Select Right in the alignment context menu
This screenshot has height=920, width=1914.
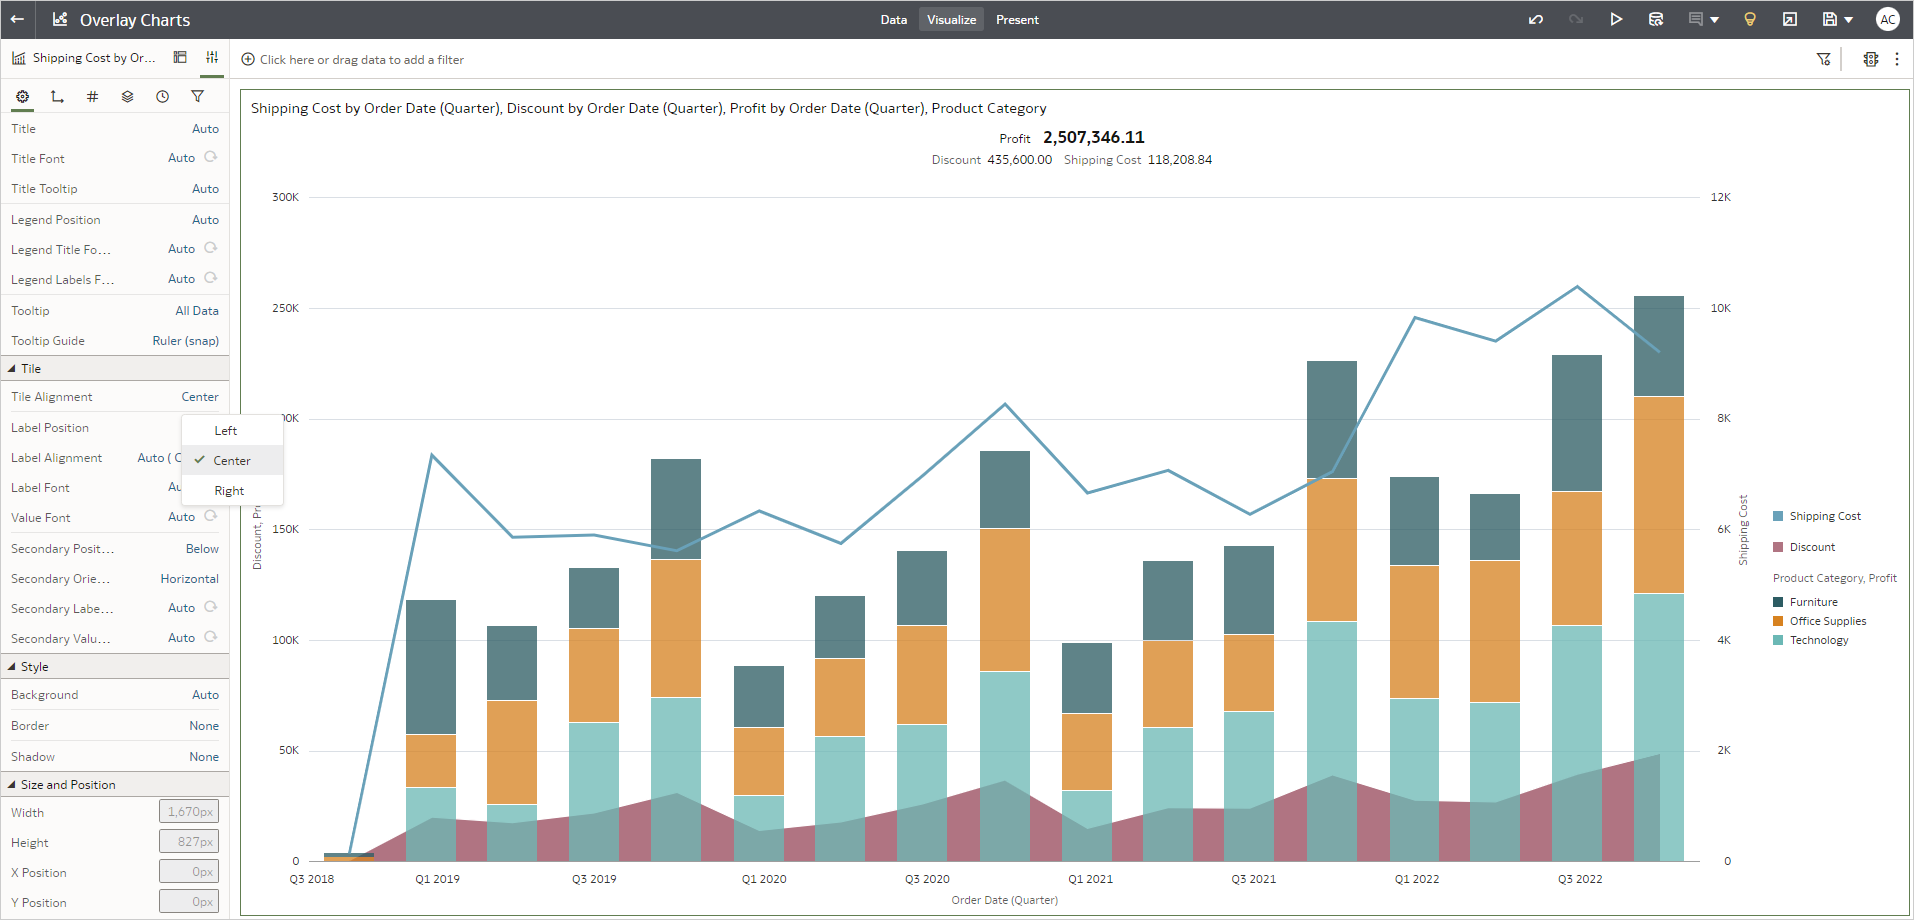(x=229, y=490)
